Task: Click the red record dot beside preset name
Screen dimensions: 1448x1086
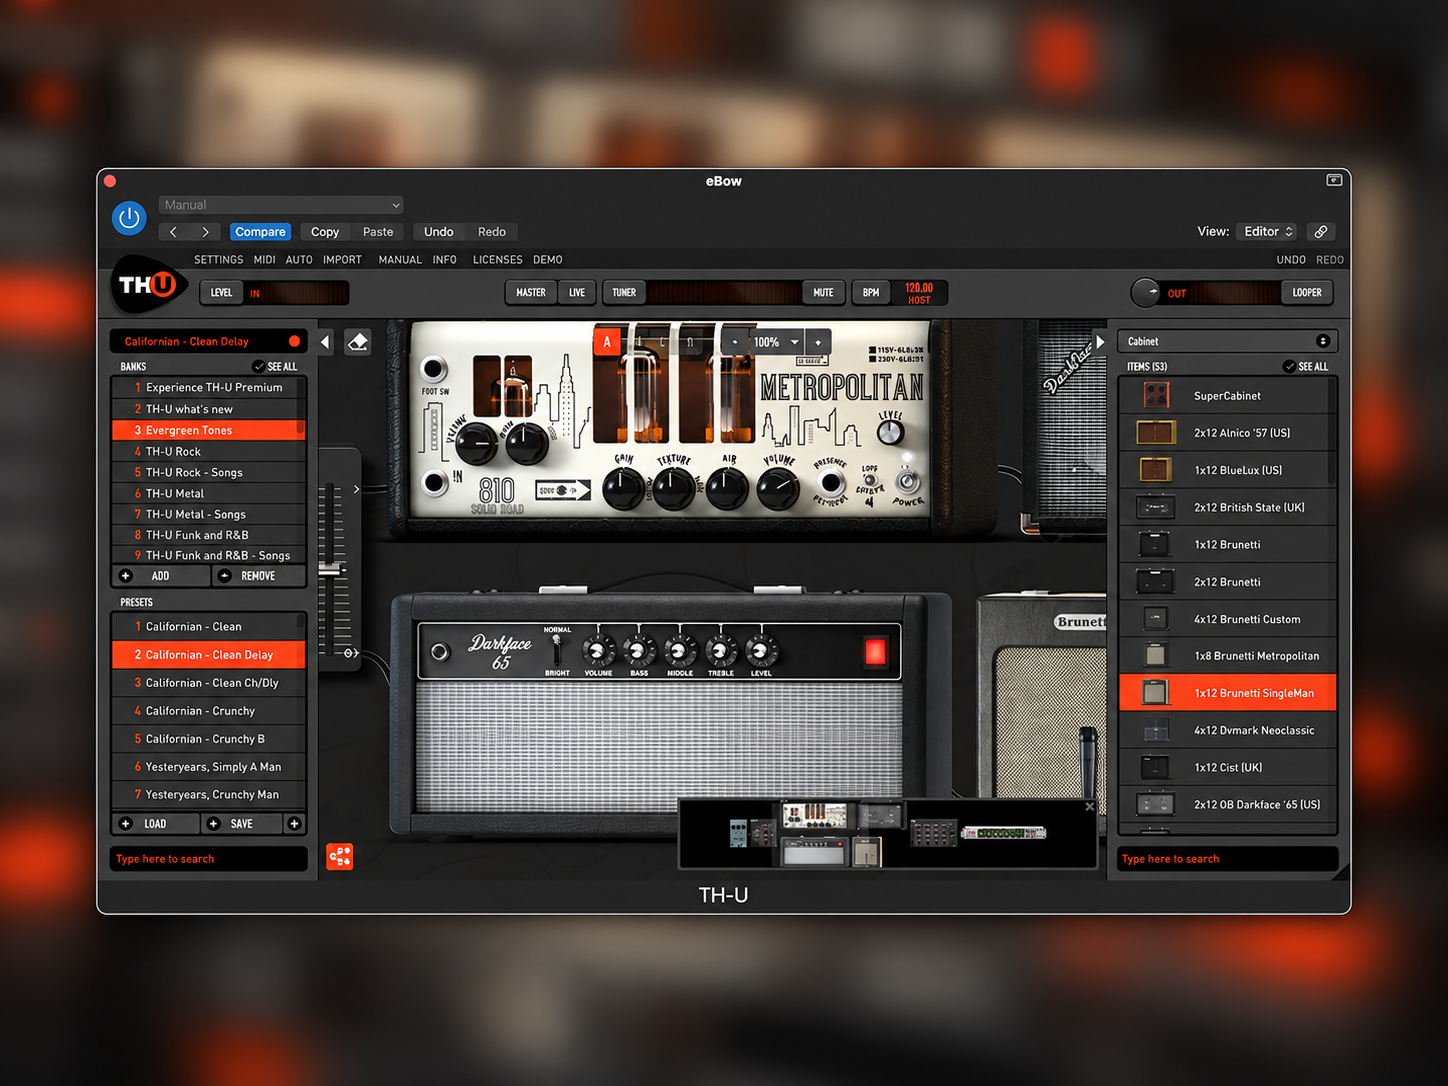Action: pos(294,341)
